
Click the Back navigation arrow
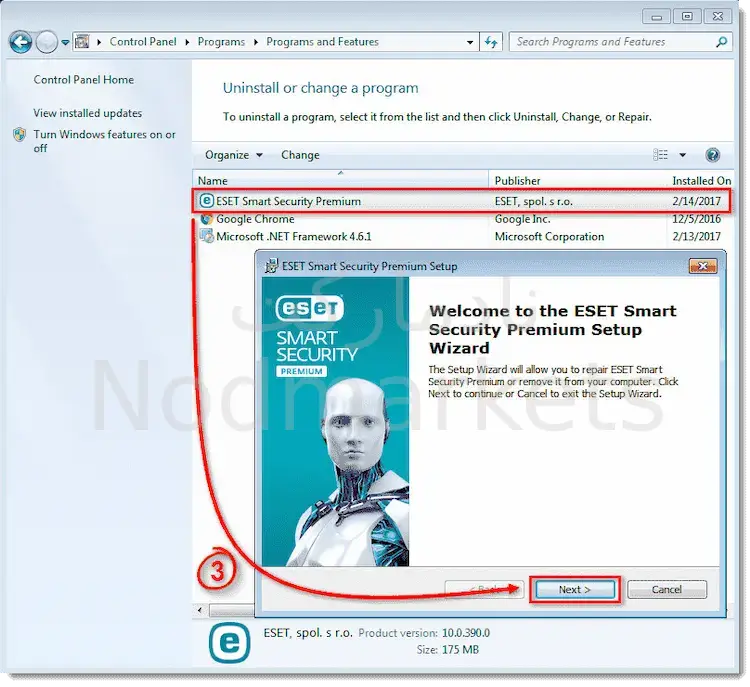click(x=21, y=42)
